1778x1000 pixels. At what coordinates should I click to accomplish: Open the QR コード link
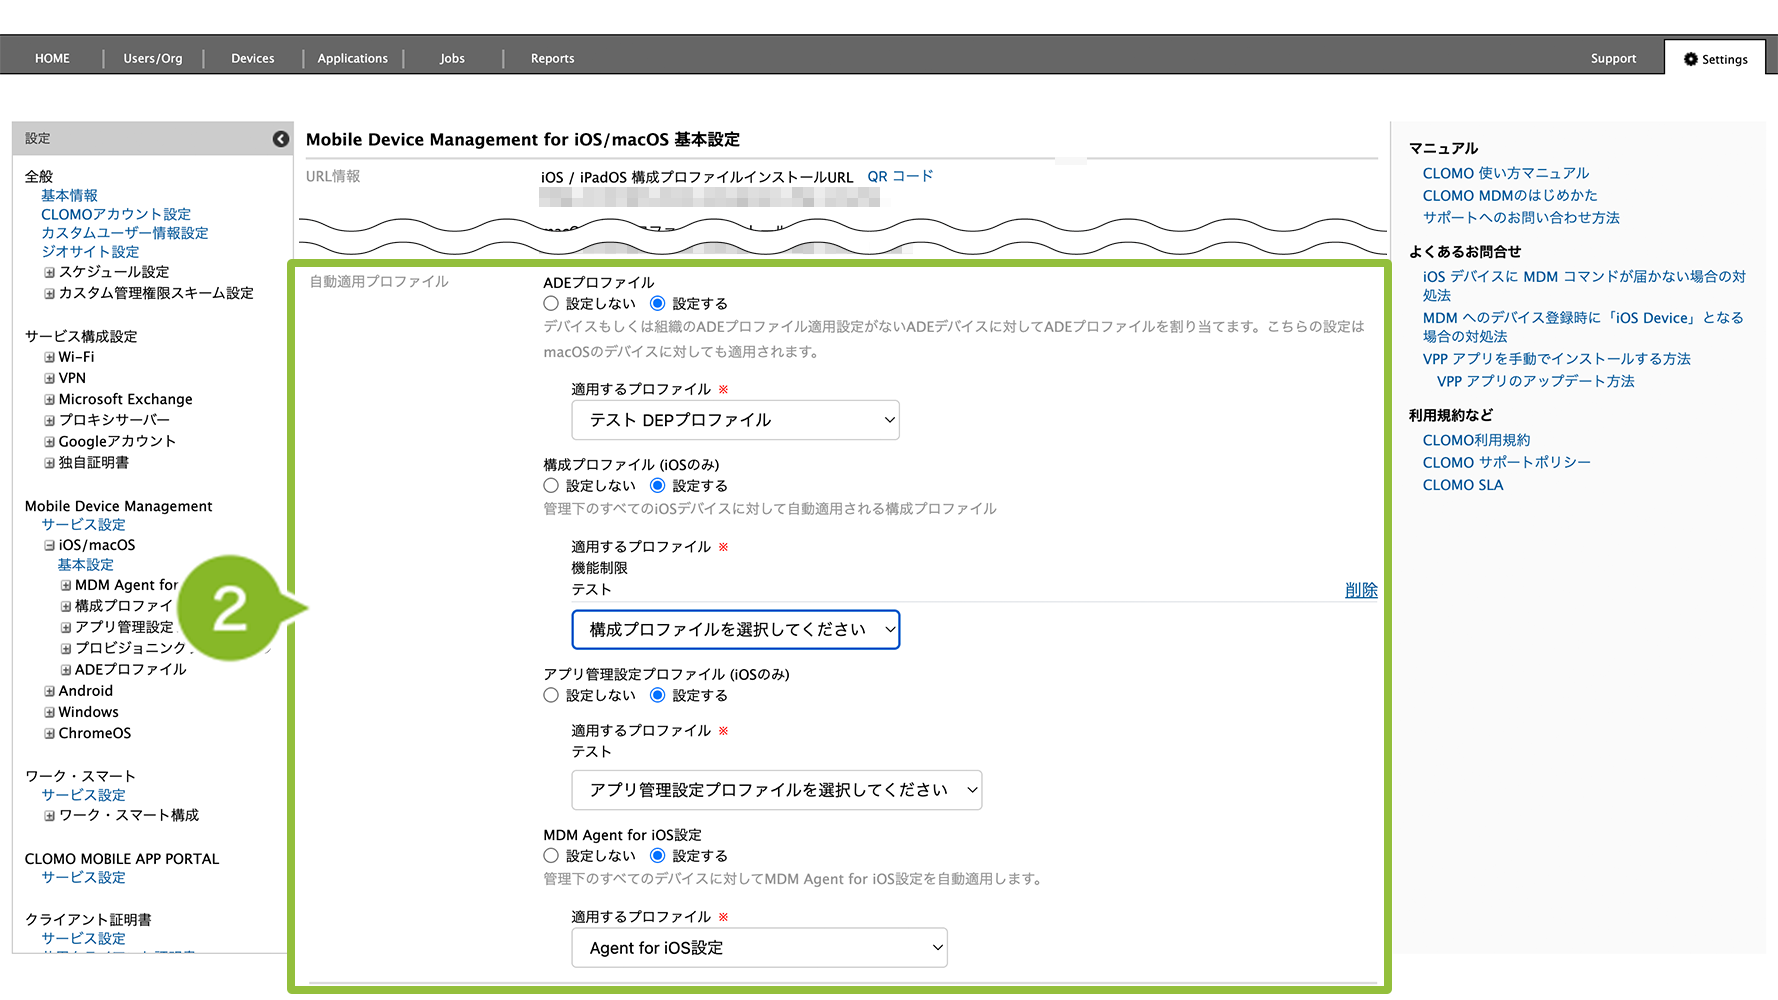[x=900, y=176]
